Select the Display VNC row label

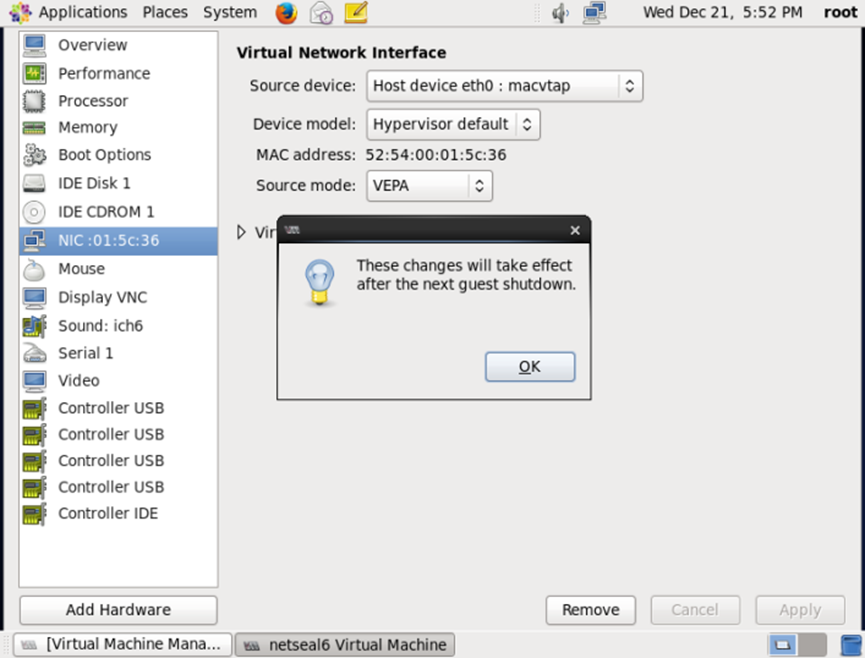(x=103, y=298)
